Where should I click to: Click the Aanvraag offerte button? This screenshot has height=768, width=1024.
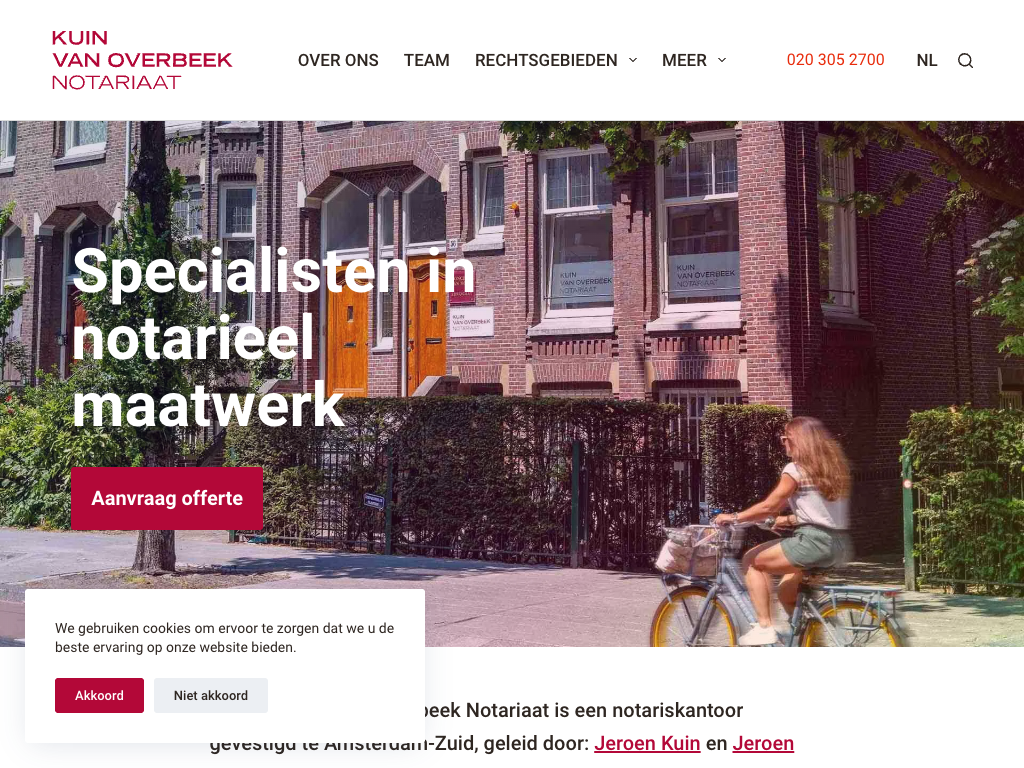(167, 498)
